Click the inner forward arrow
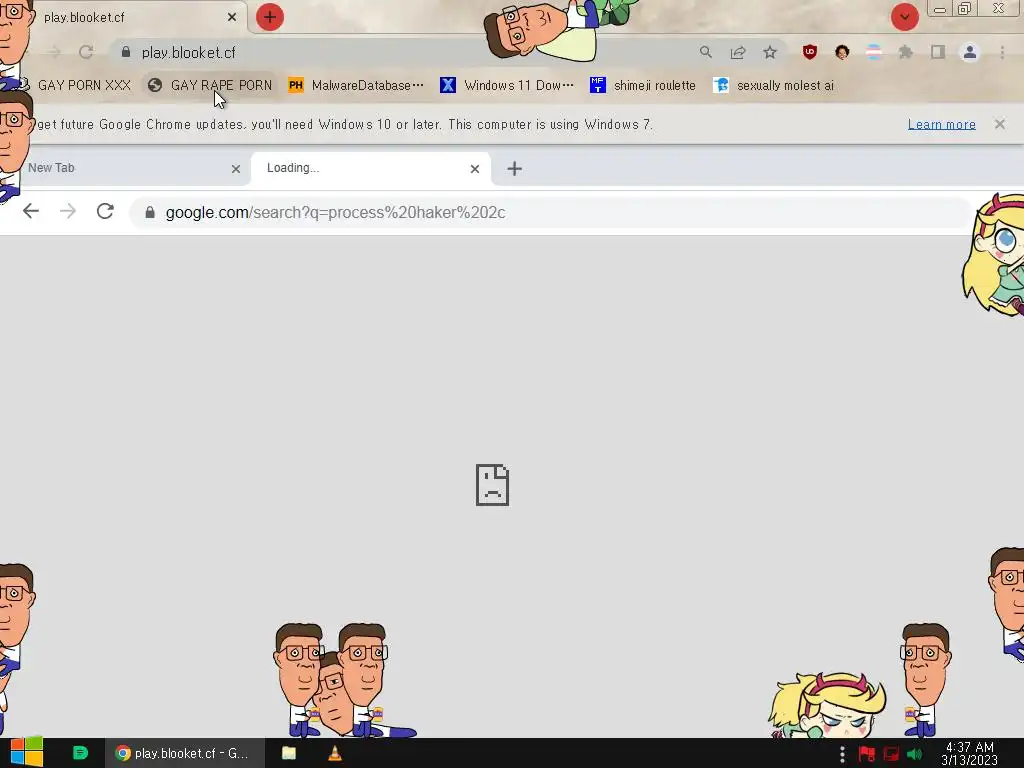 pyautogui.click(x=68, y=211)
